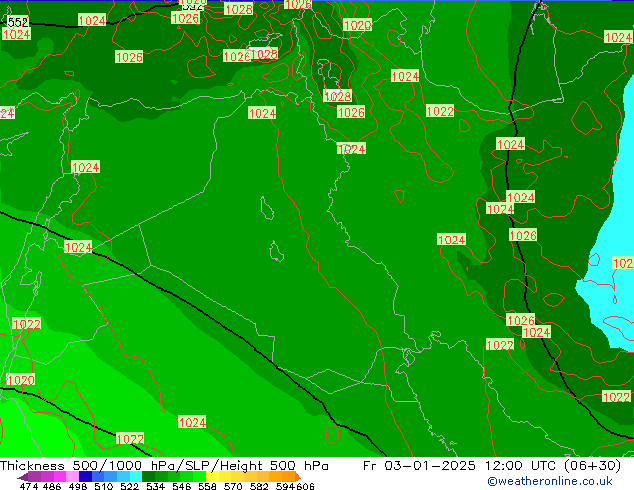Click the chart title 'Thickness 500/1000 hPa/SLP/Height 500 hPa'
Viewport: 634px width, 490px height.
(x=164, y=466)
